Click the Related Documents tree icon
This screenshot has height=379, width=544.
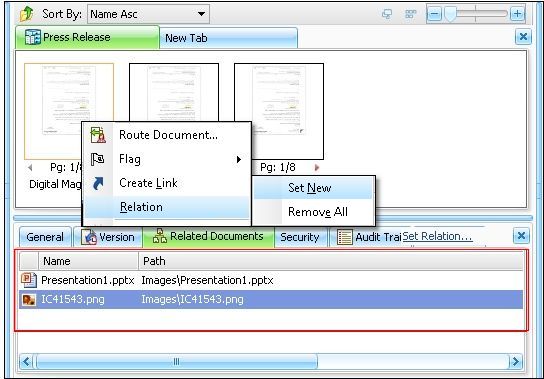coord(160,236)
